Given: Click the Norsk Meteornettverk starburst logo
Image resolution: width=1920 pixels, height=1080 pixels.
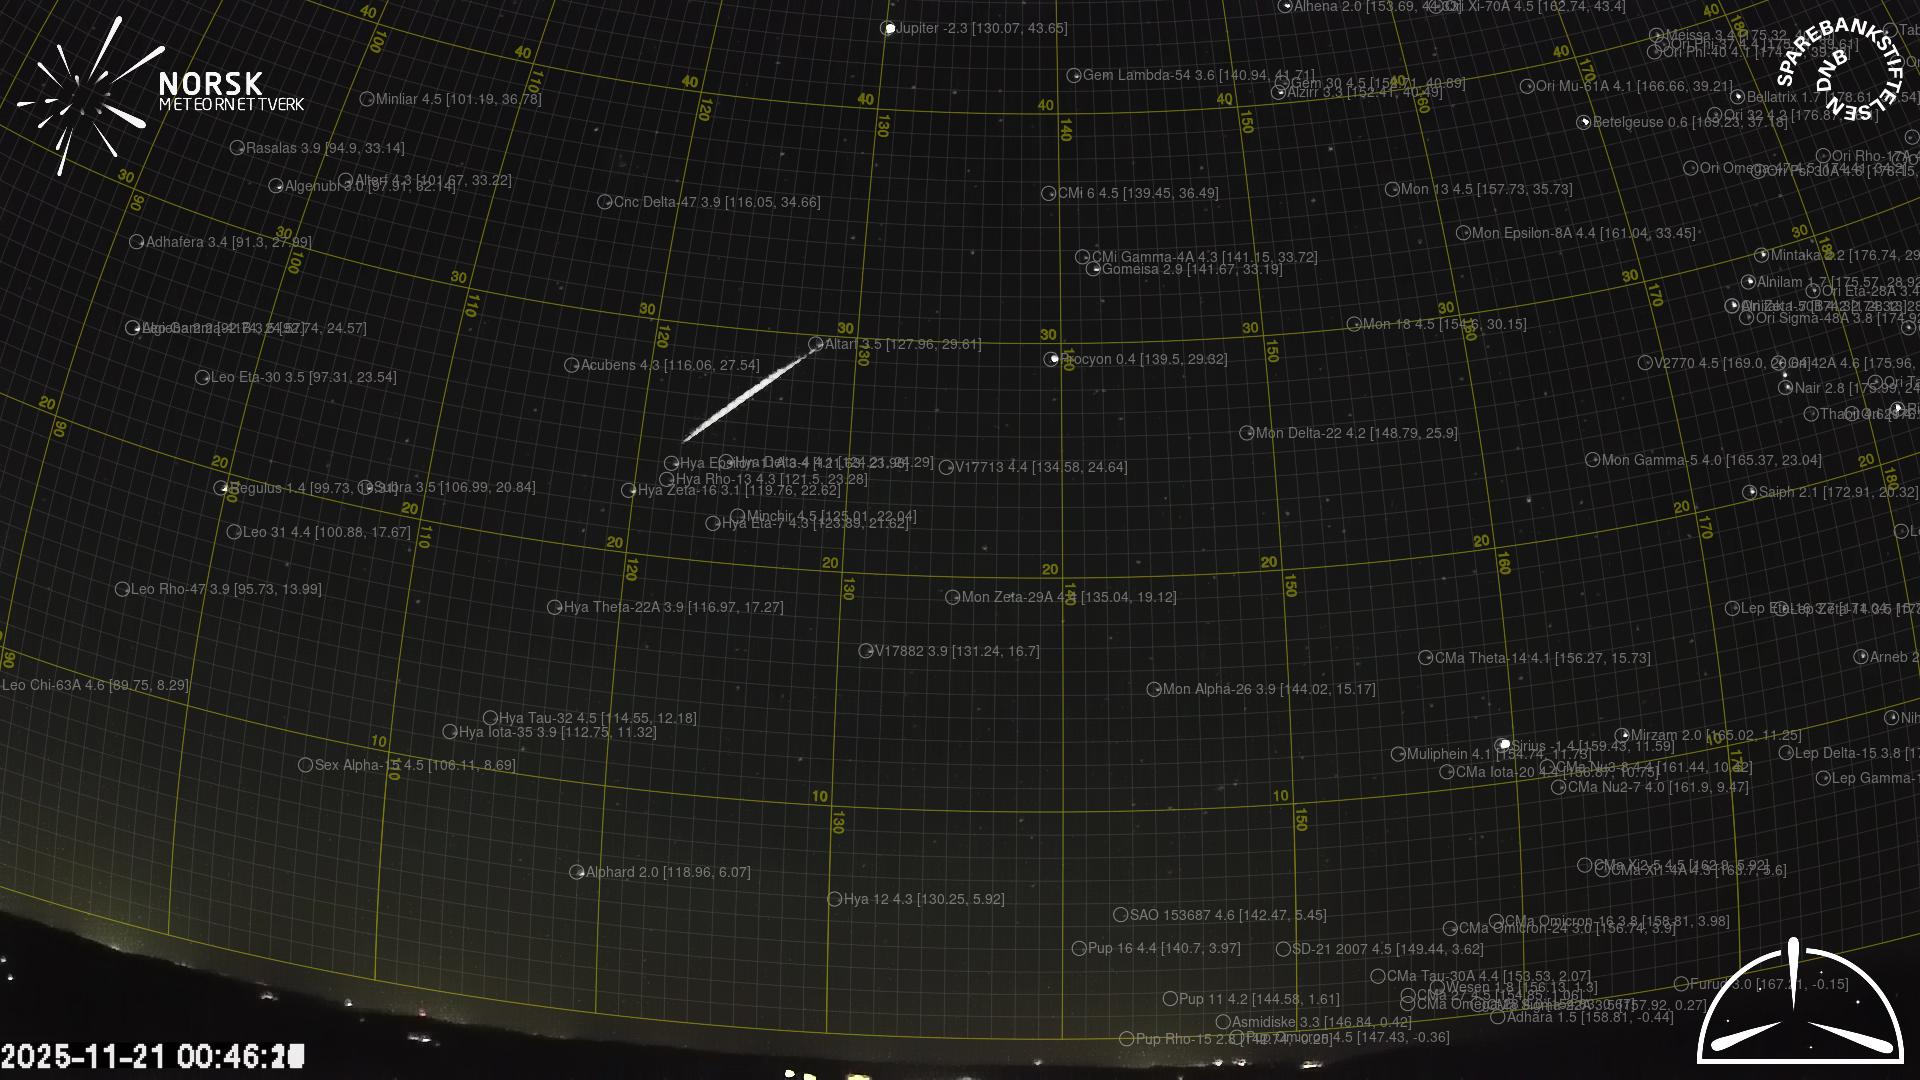Looking at the screenshot, I should pyautogui.click(x=85, y=97).
